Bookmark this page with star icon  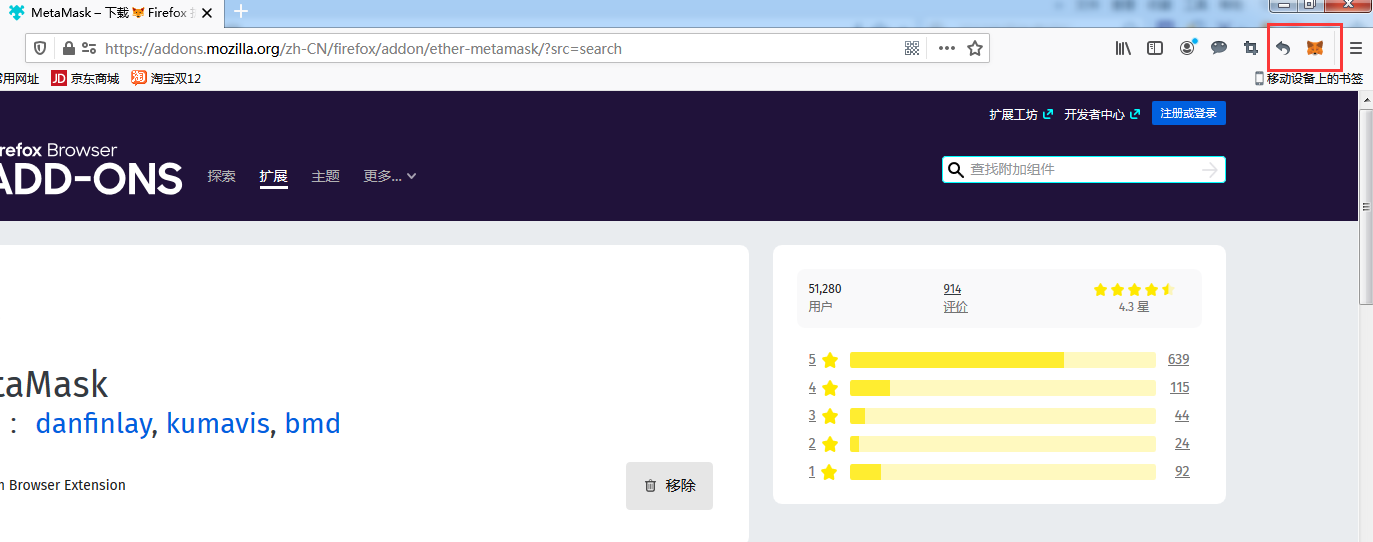click(975, 48)
